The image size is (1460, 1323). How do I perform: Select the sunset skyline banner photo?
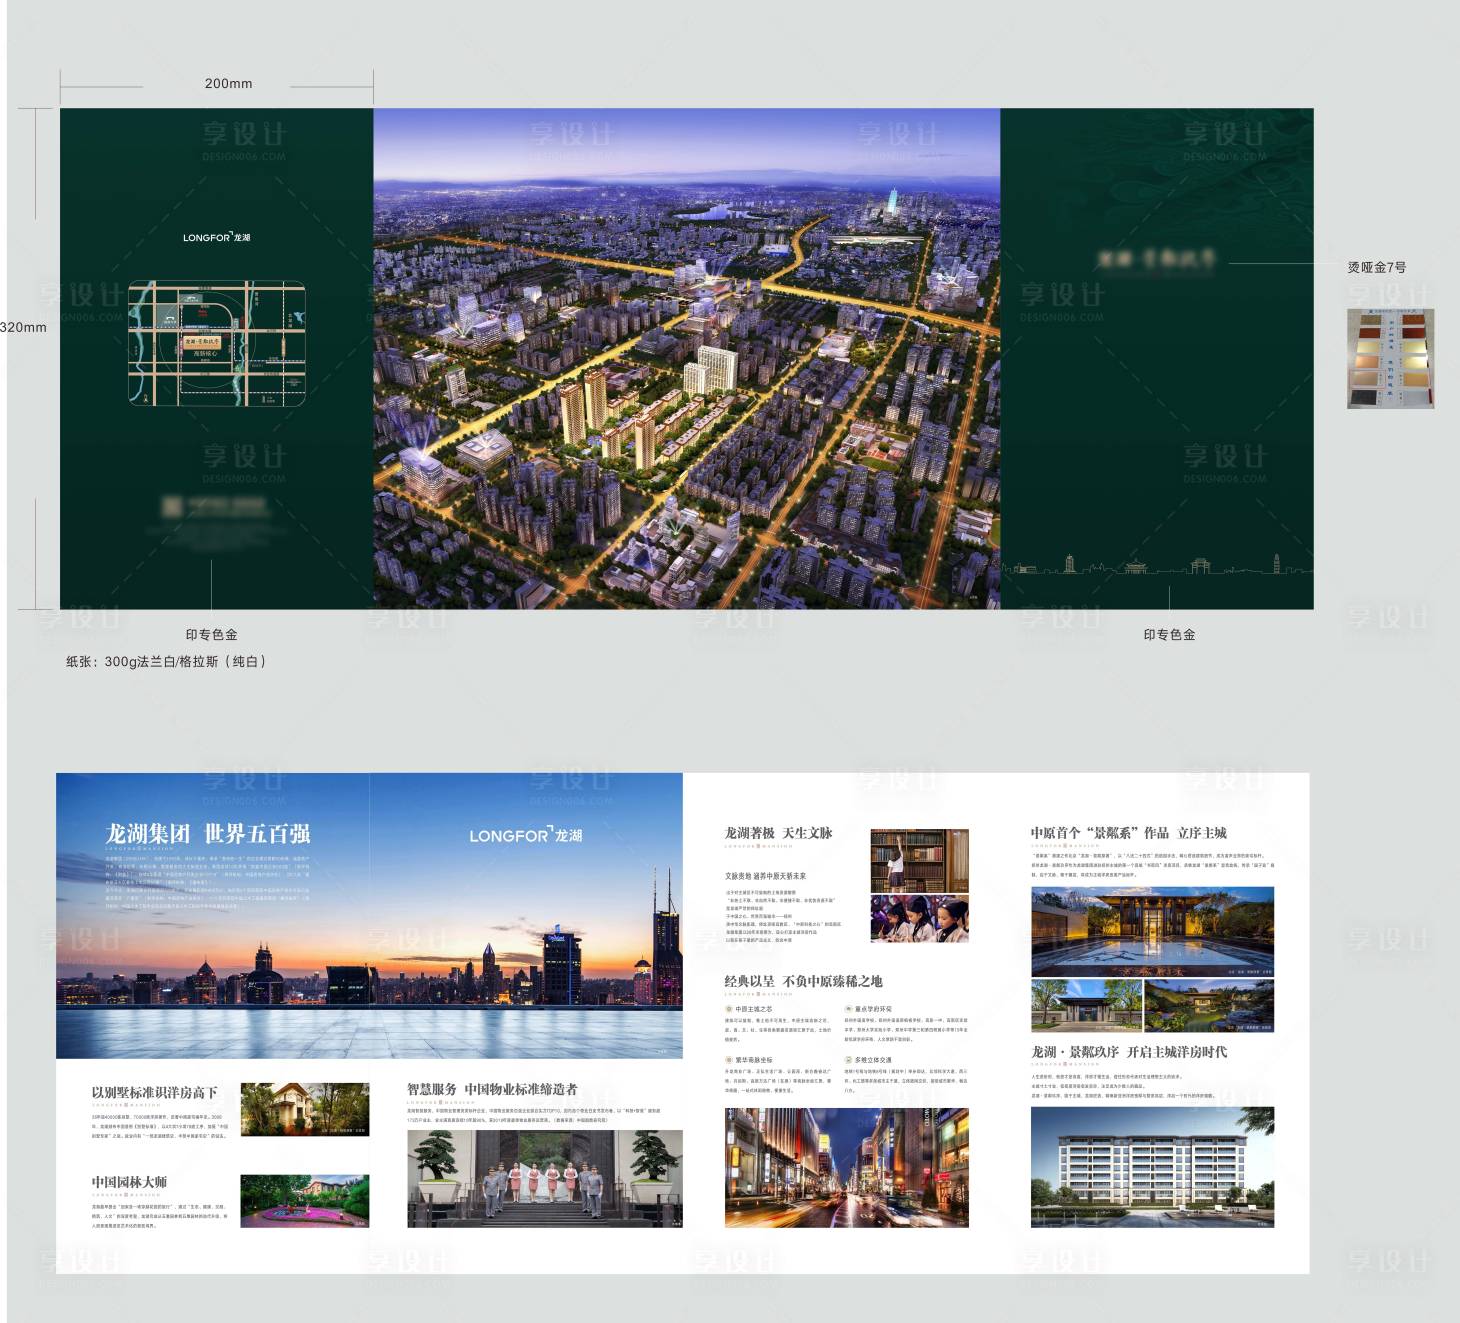click(369, 915)
